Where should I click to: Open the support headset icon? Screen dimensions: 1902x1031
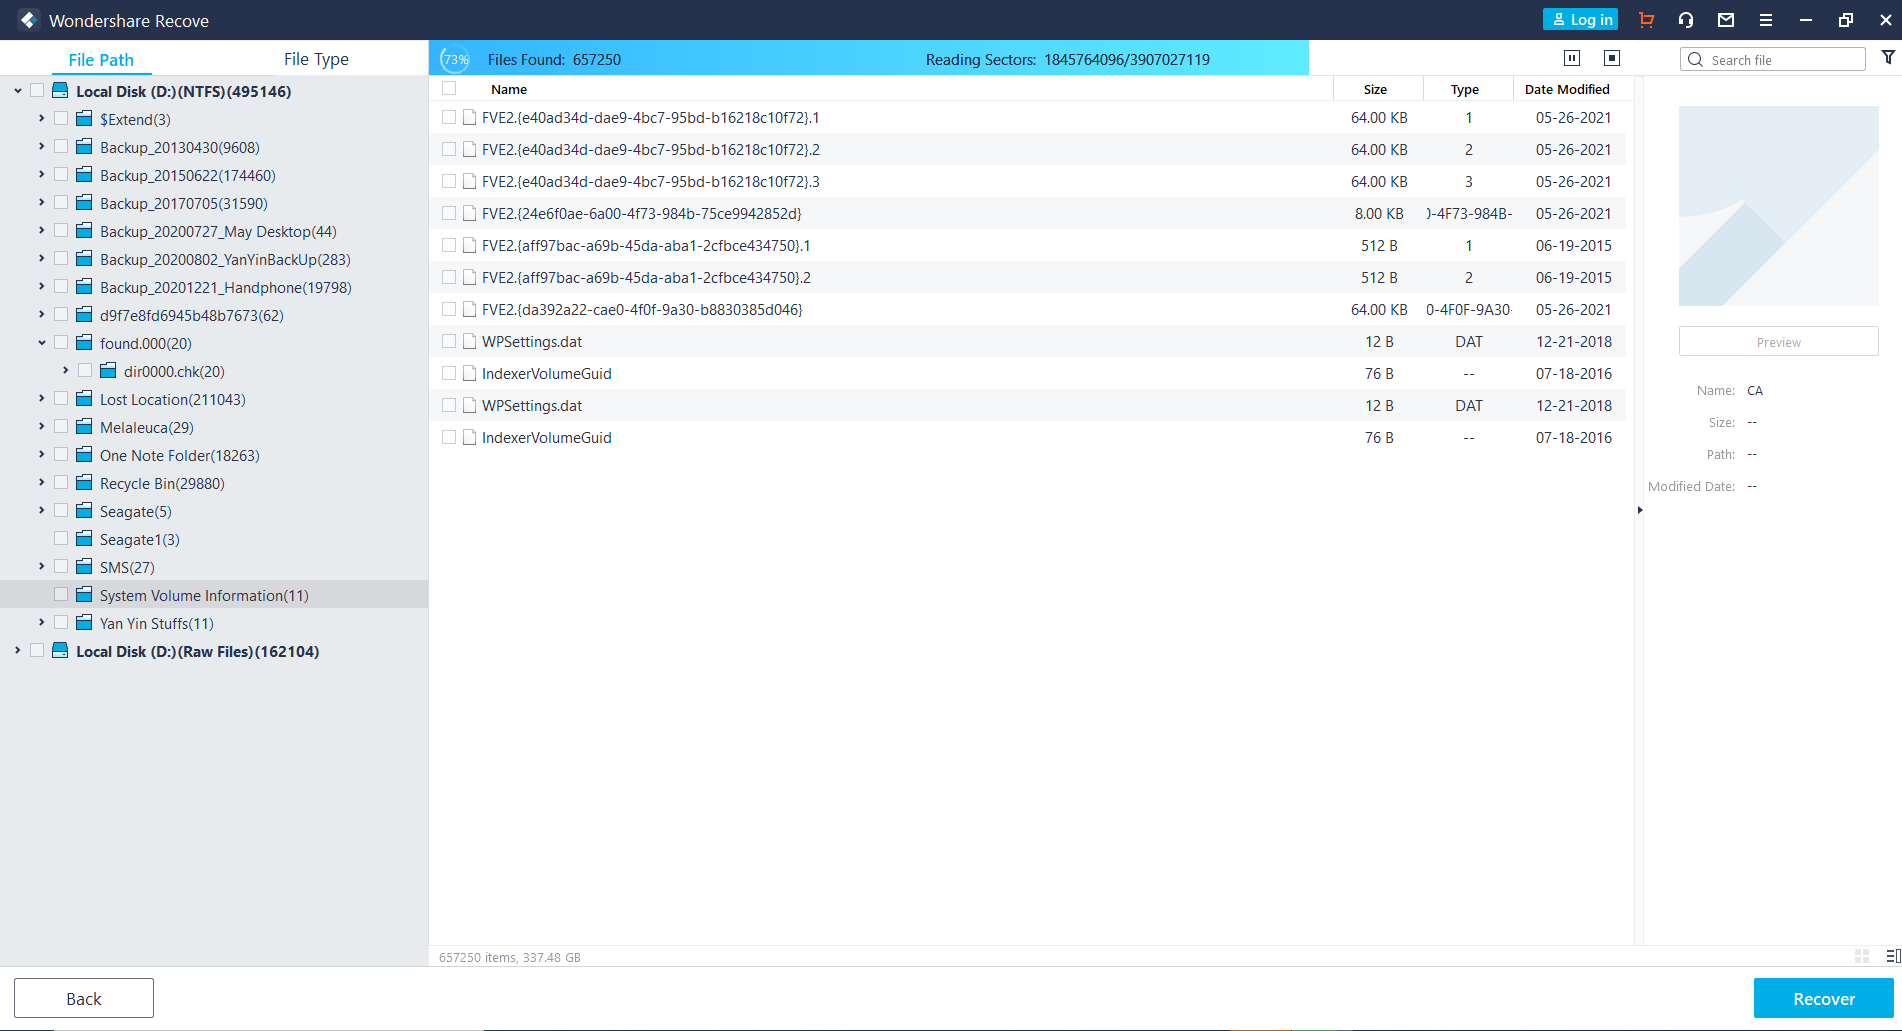tap(1686, 20)
